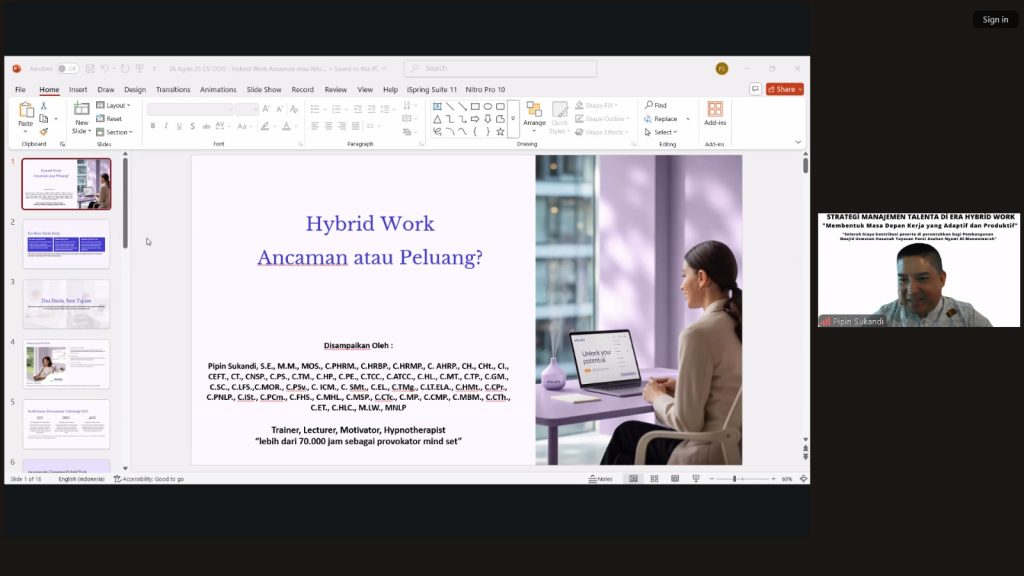Expand the Section dropdown

pos(117,132)
